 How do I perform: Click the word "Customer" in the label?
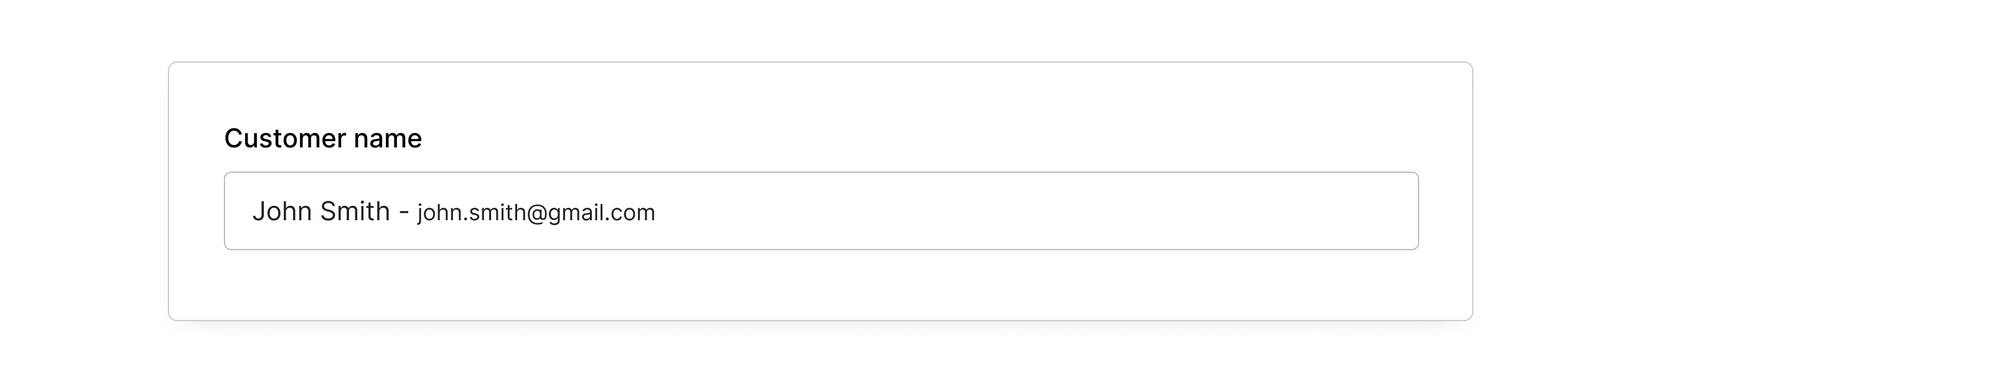285,138
